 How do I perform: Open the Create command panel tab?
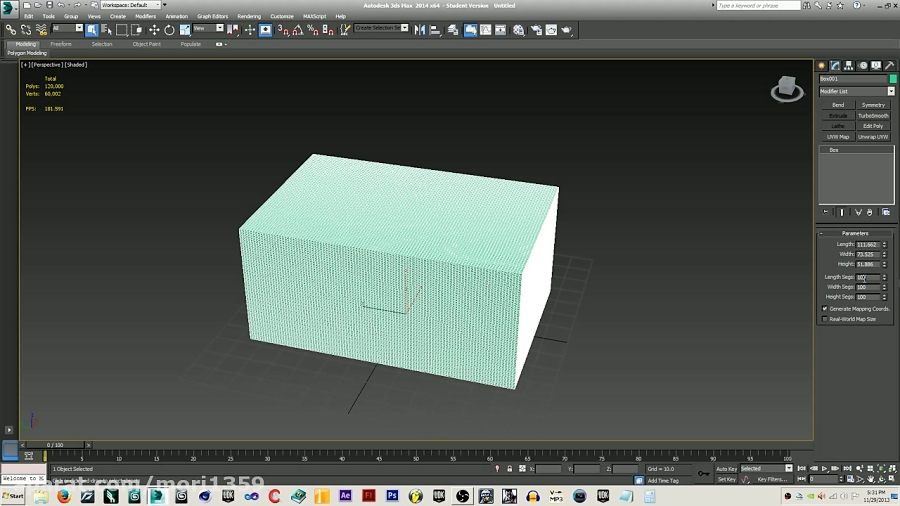coord(821,65)
